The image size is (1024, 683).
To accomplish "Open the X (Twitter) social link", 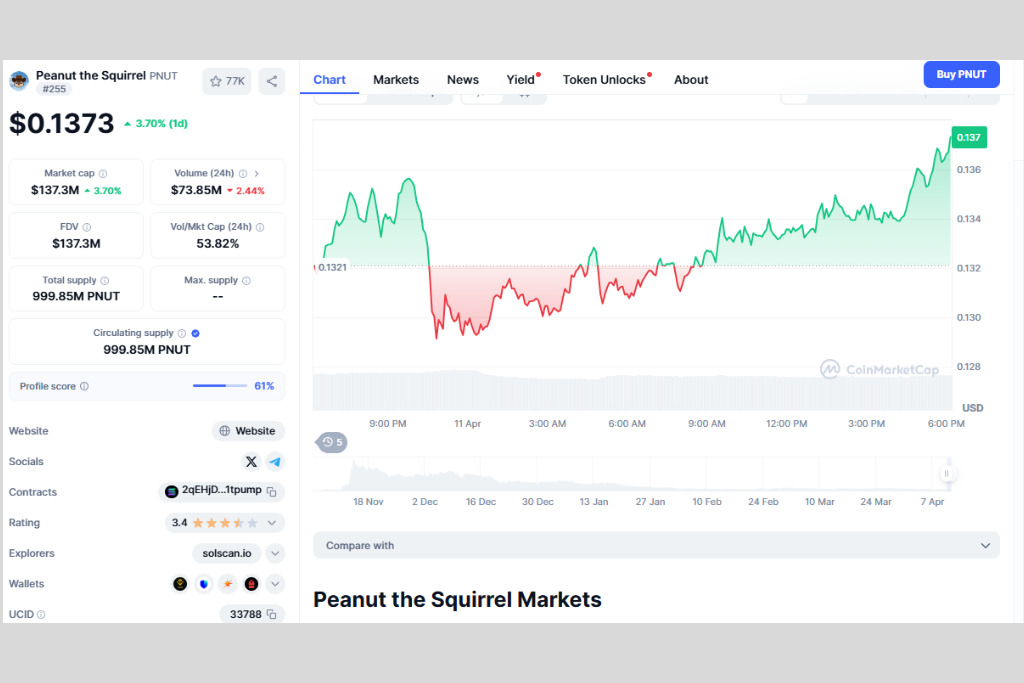I will 251,462.
